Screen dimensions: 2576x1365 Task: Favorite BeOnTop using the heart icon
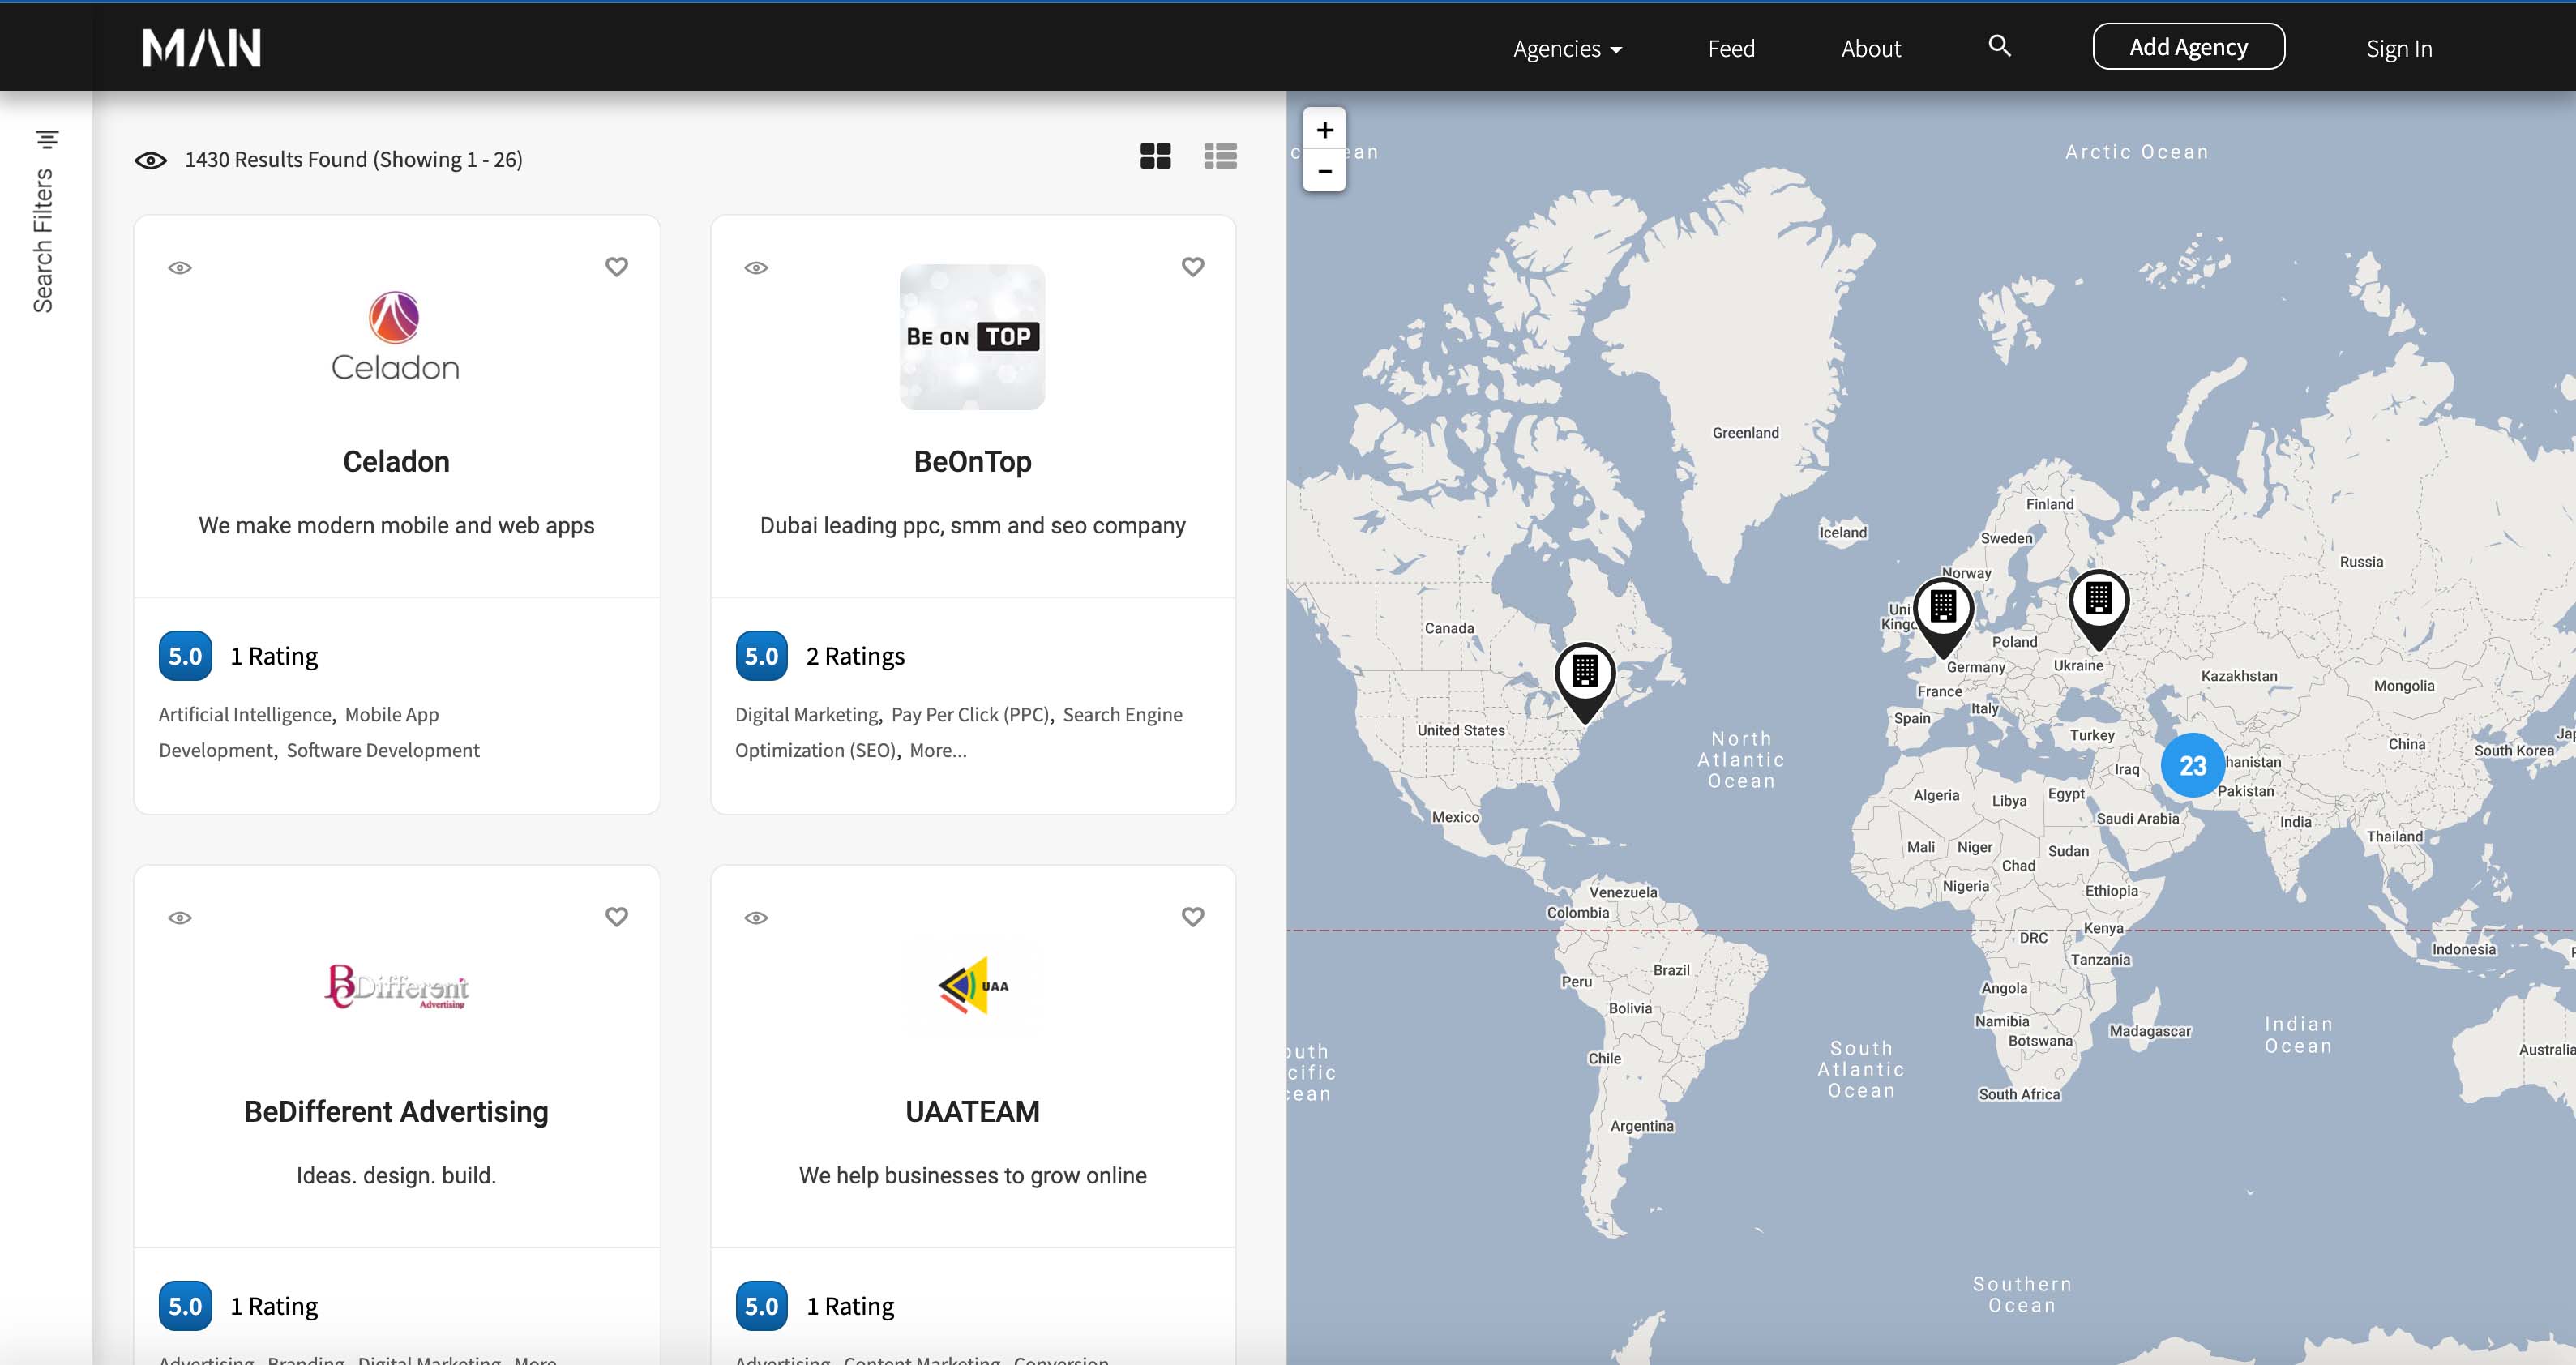coord(1192,267)
